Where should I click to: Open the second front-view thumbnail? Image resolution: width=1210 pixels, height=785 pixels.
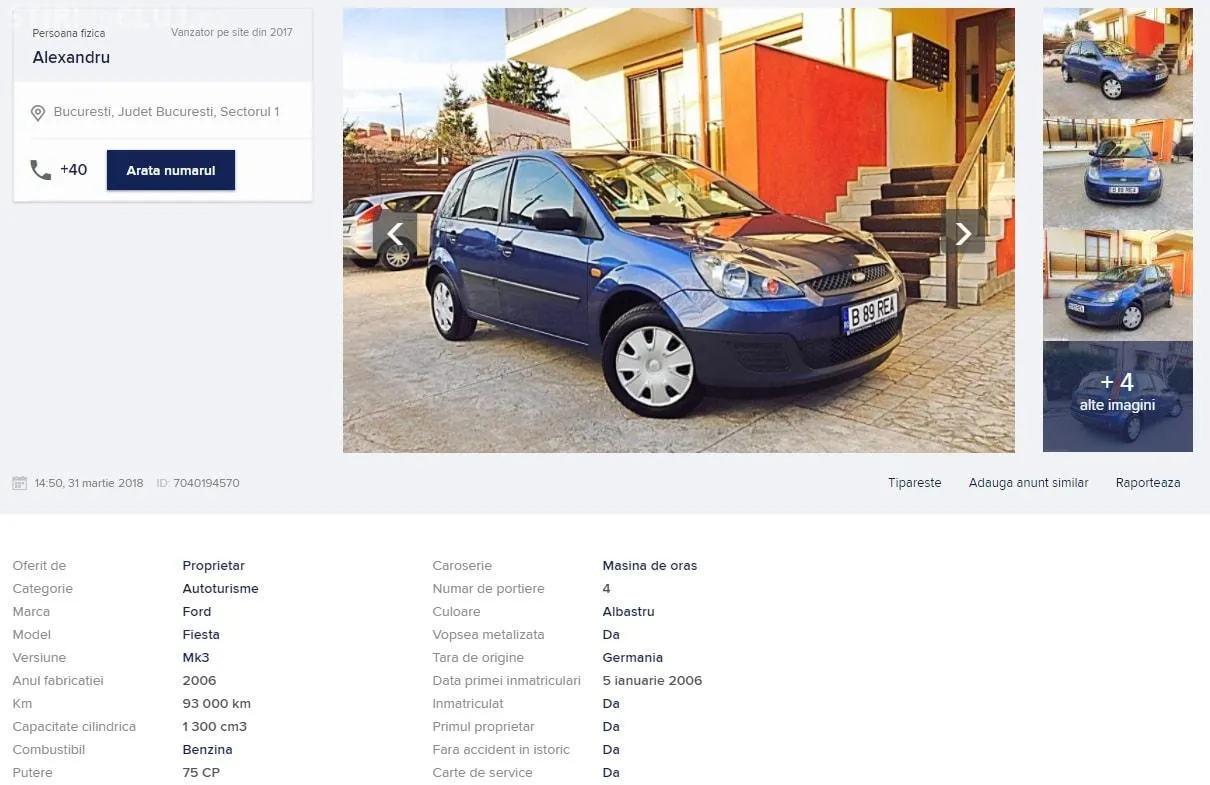pos(1118,175)
